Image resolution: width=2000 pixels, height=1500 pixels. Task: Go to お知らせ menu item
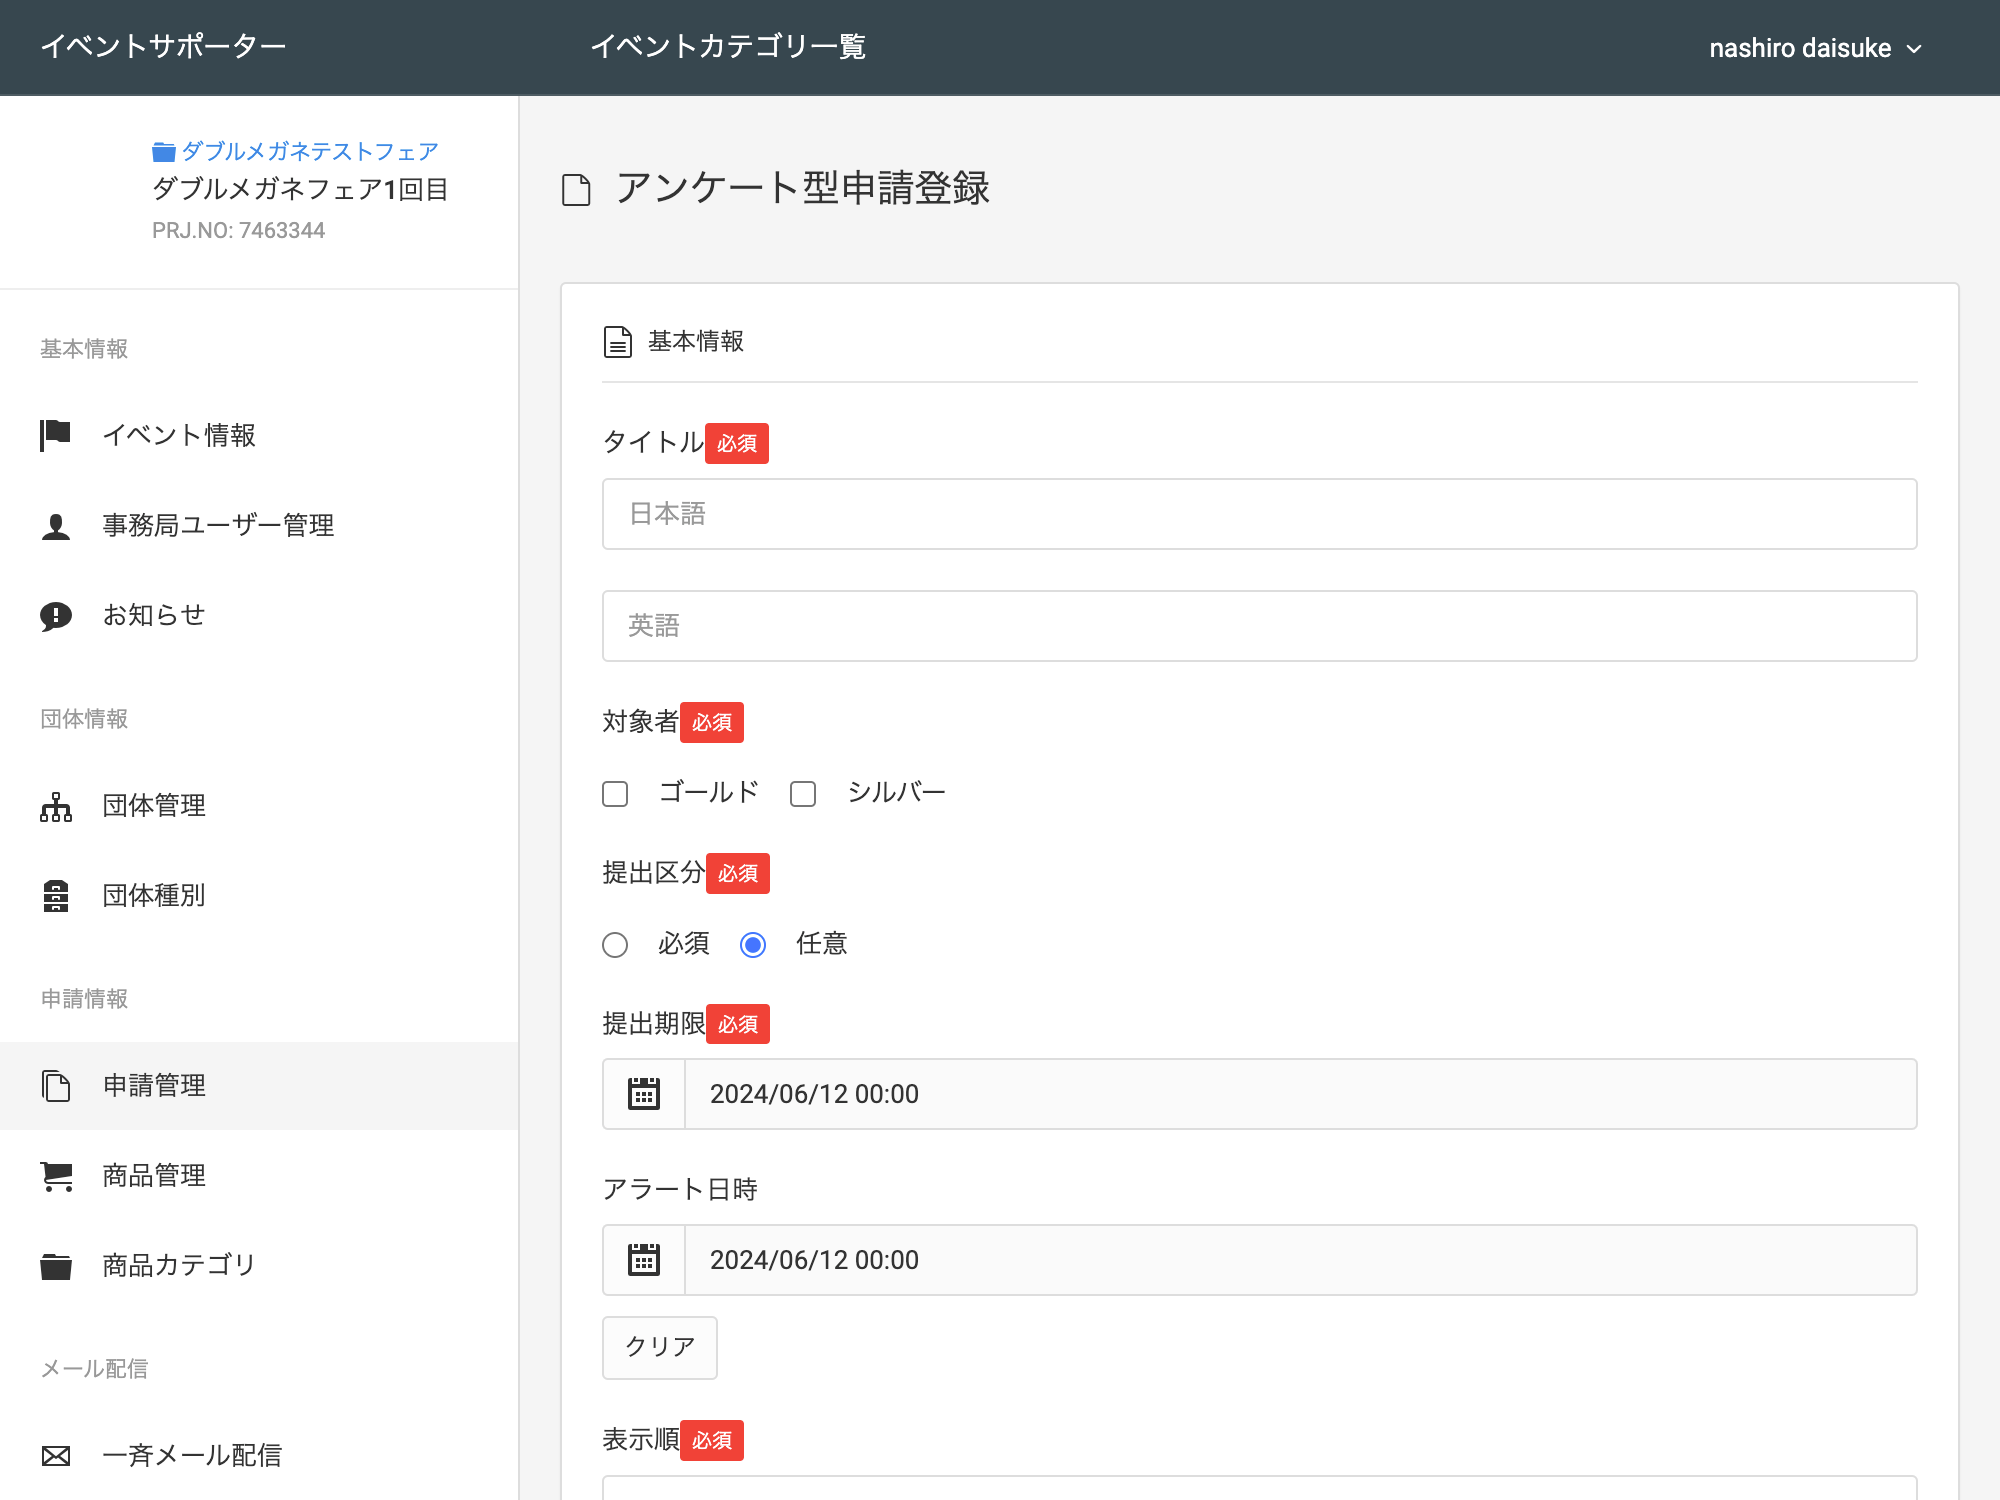[259, 615]
